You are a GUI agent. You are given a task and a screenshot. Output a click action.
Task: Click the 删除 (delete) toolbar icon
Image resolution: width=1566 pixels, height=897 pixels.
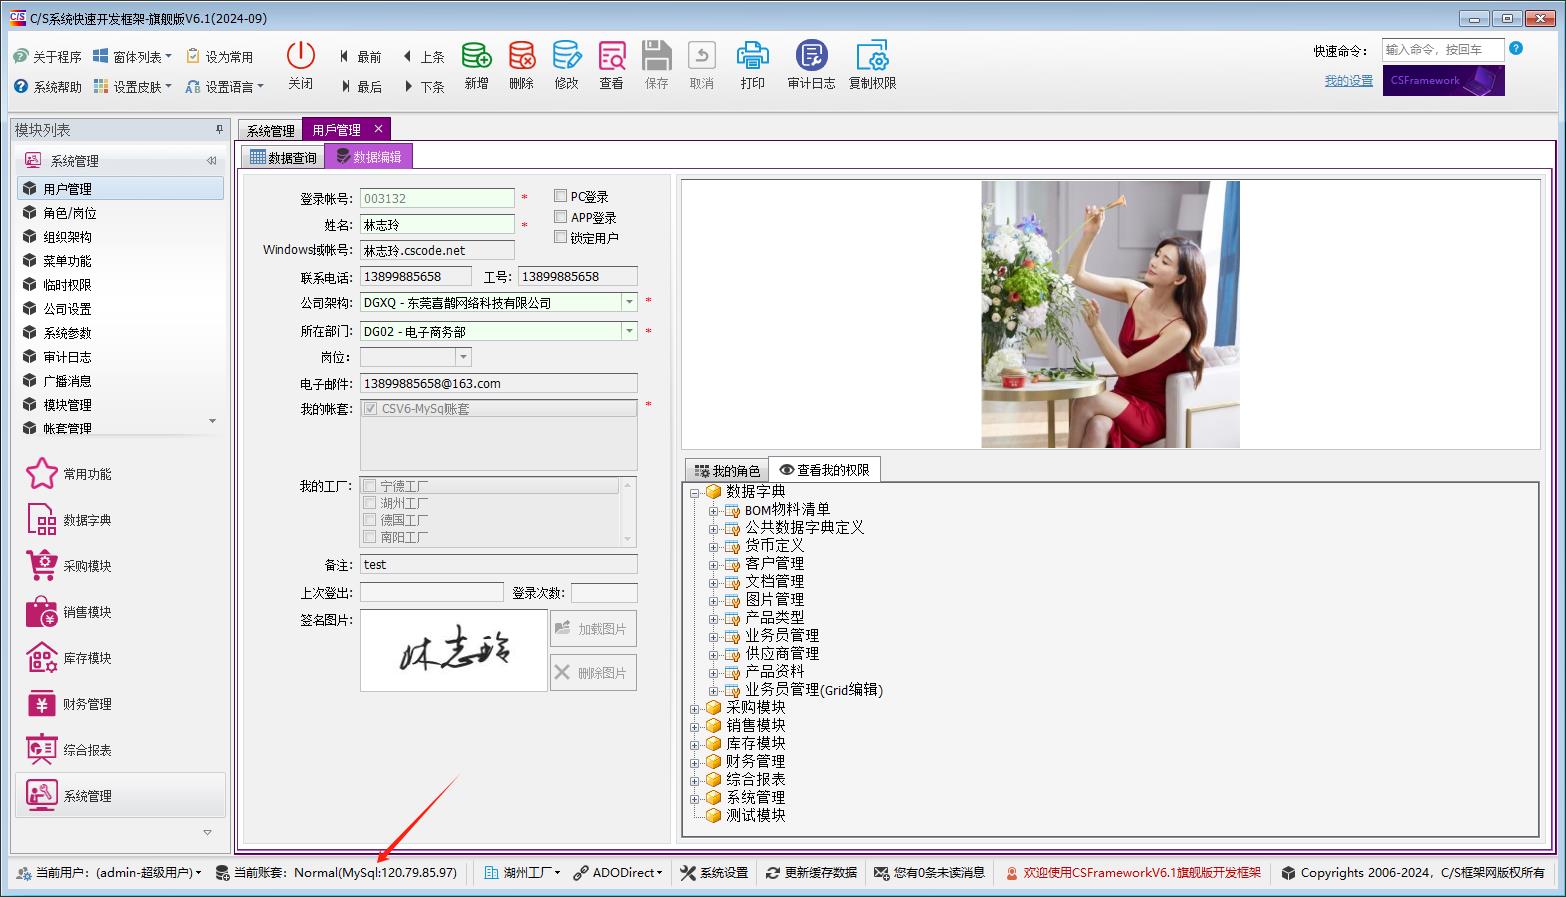coord(521,57)
